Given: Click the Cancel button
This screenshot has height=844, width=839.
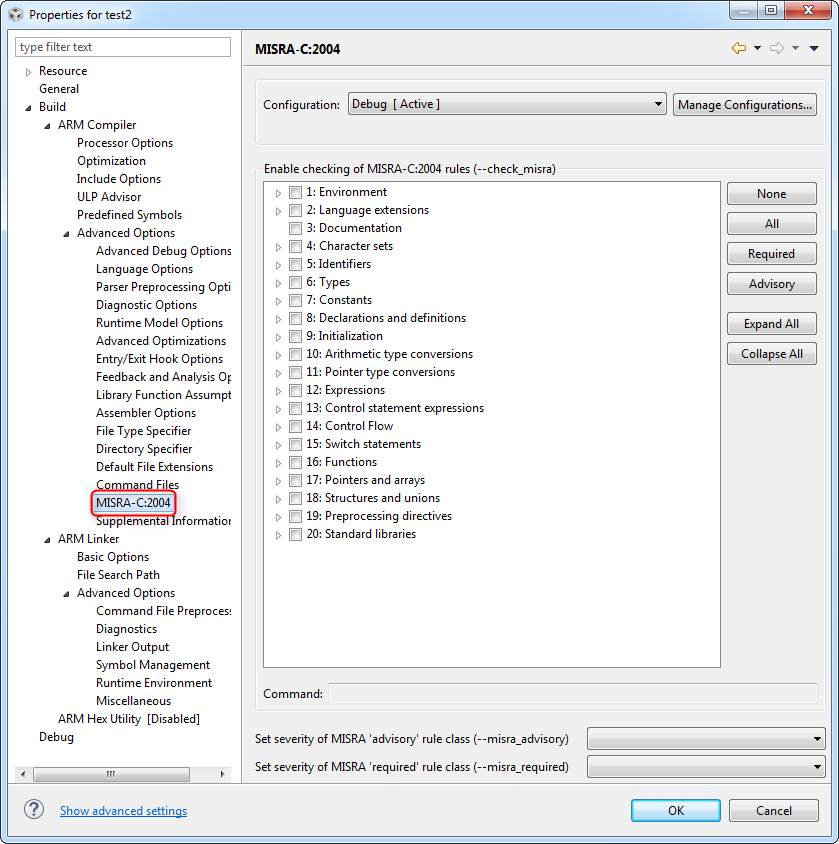Looking at the screenshot, I should click(773, 810).
